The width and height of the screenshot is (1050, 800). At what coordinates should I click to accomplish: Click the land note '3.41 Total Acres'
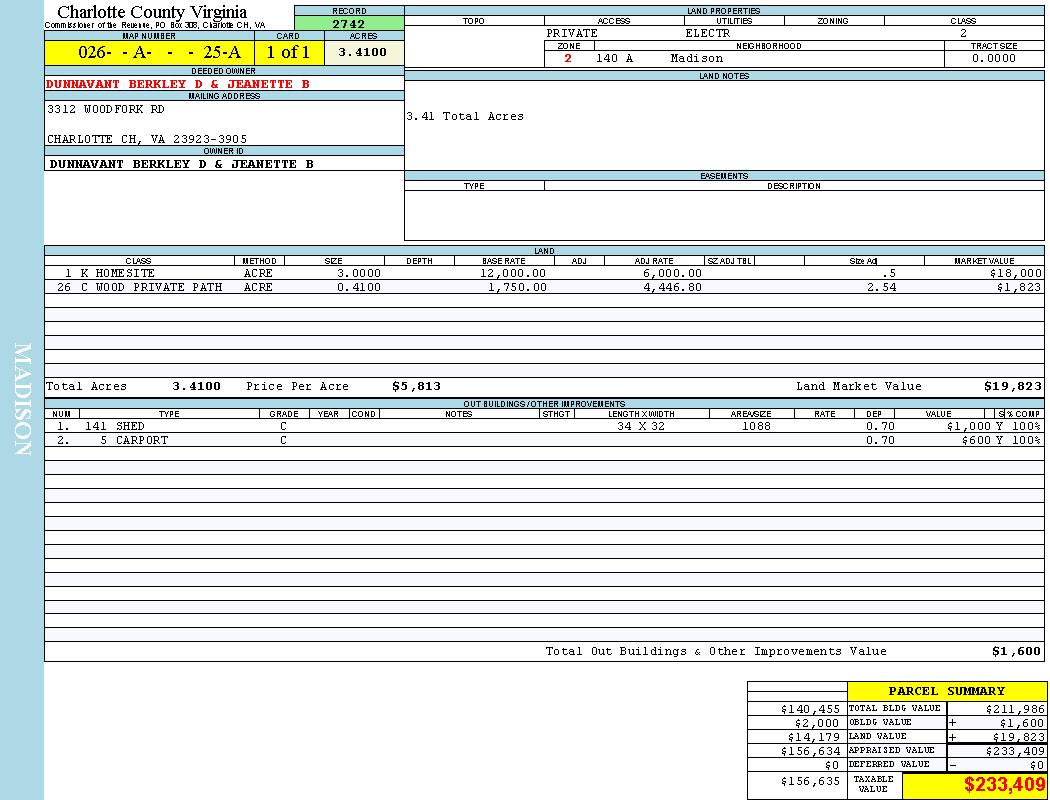pos(465,117)
